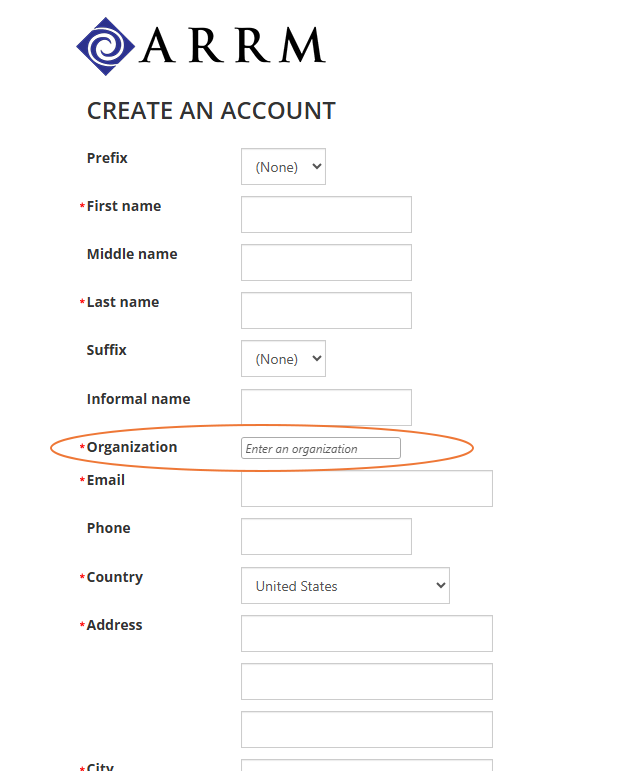
Task: Focus the second Address line field
Action: click(366, 681)
